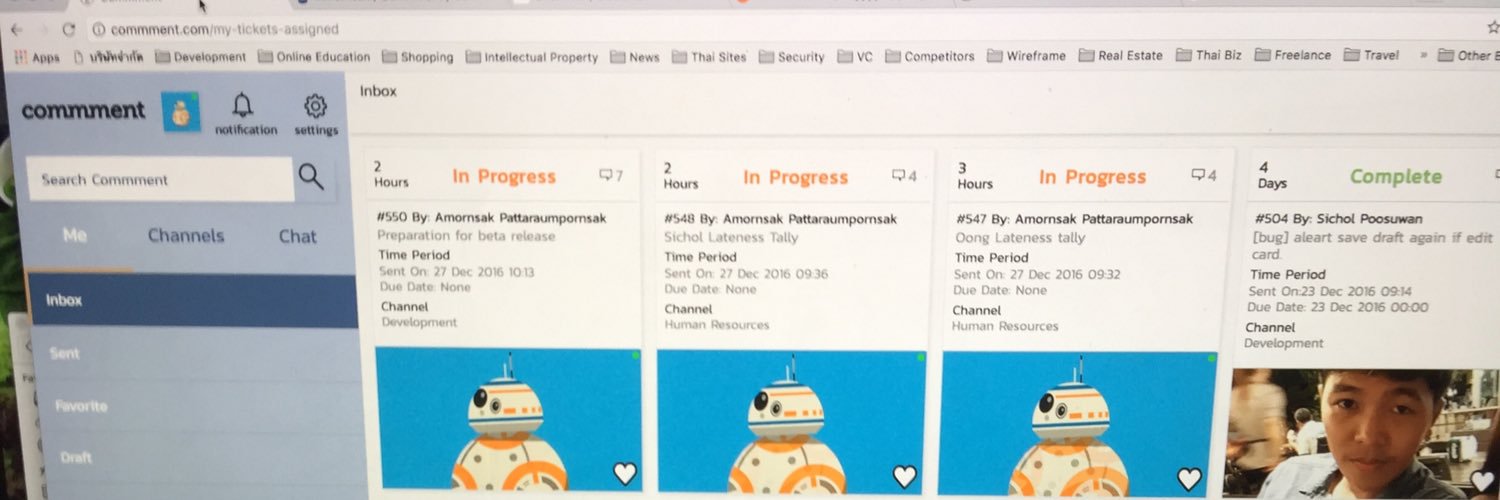Switch to the Me tab
Viewport: 1500px width, 500px height.
[75, 236]
